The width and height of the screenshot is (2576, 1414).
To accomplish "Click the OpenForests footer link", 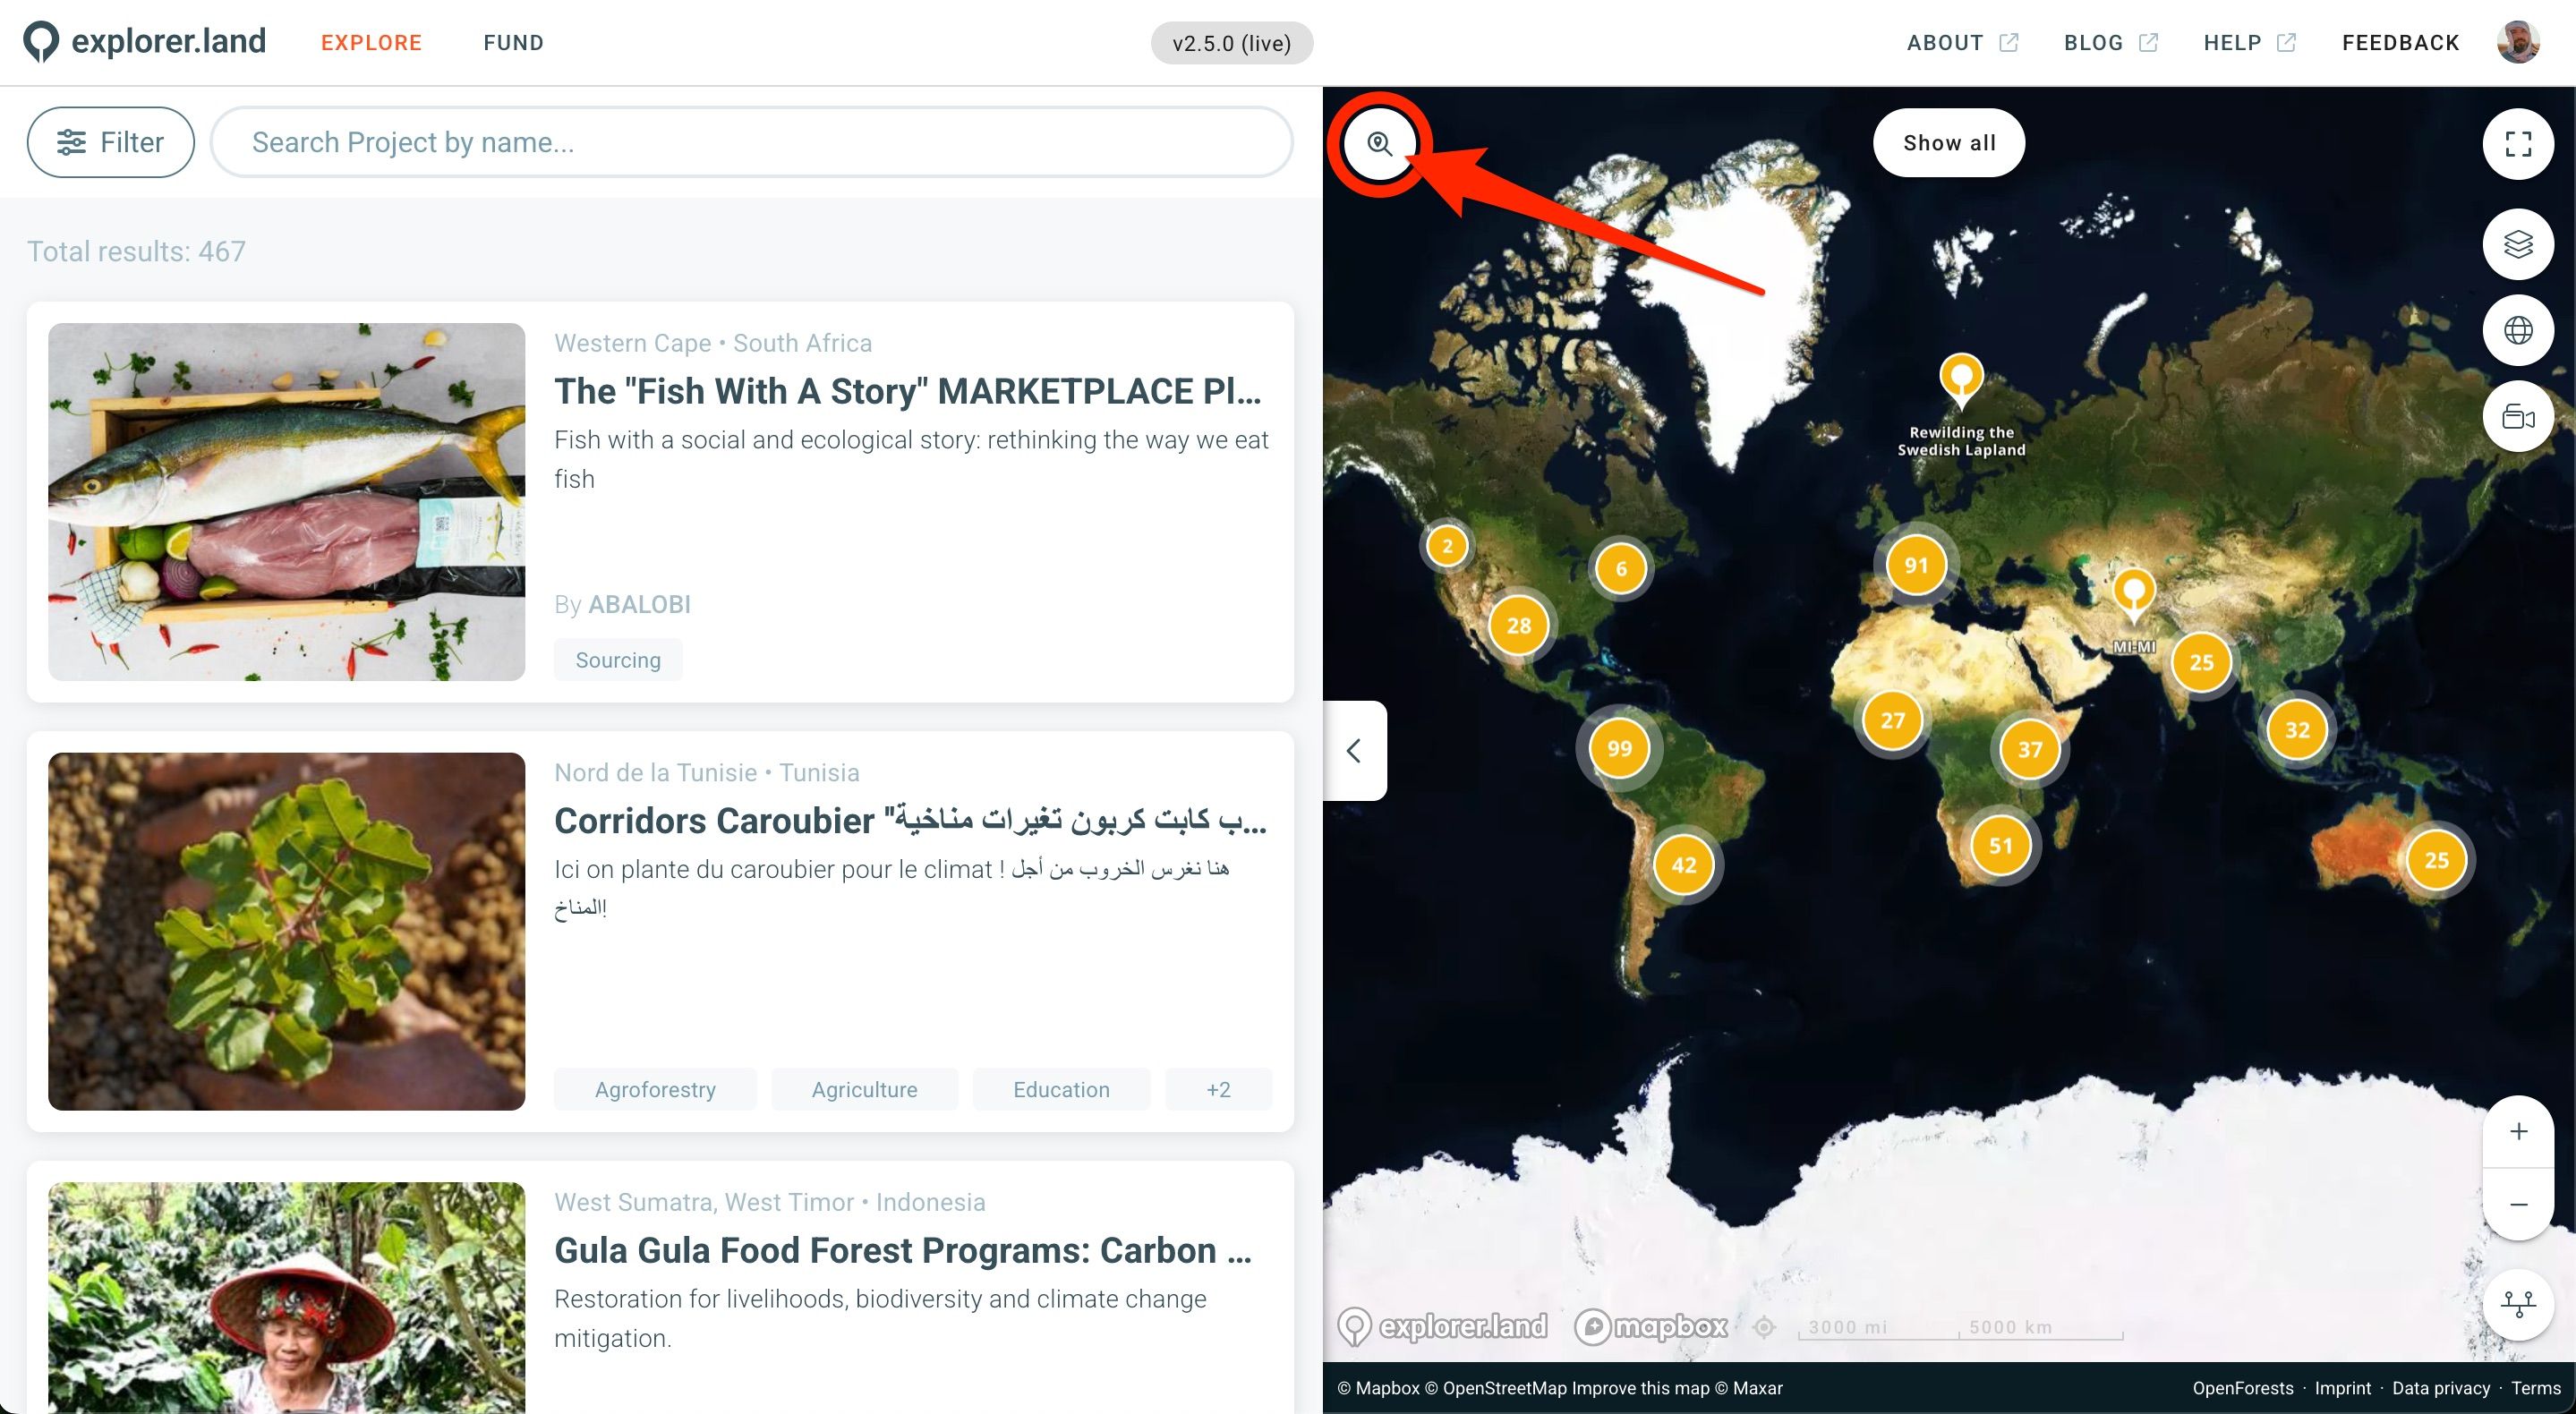I will [2243, 1388].
